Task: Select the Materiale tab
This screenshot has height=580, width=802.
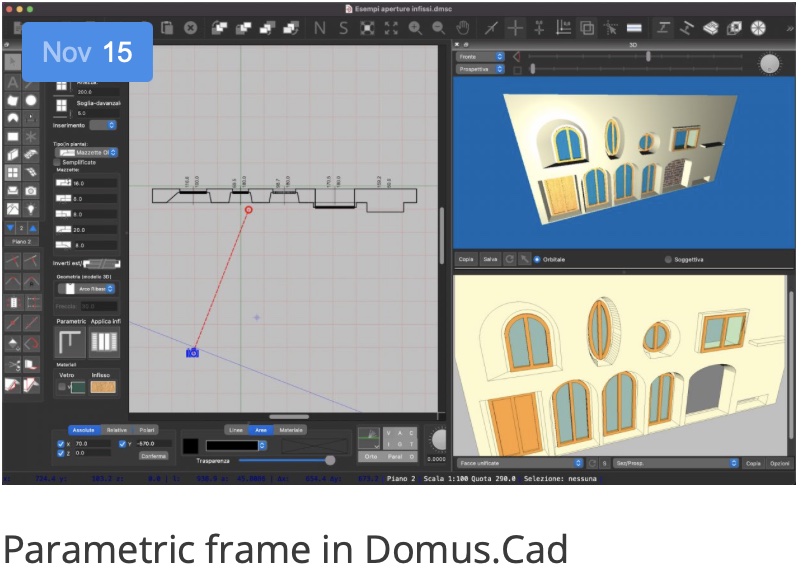Action: click(x=291, y=429)
